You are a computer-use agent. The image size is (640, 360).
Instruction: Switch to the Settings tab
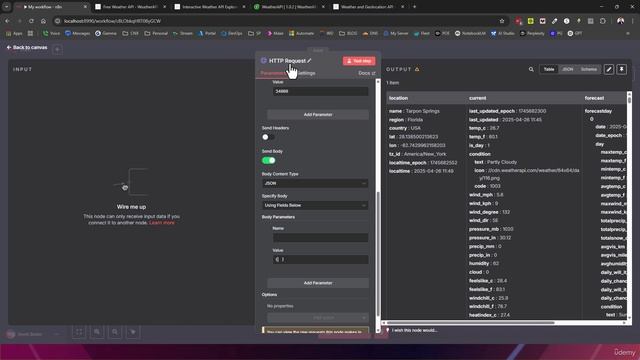coord(306,73)
